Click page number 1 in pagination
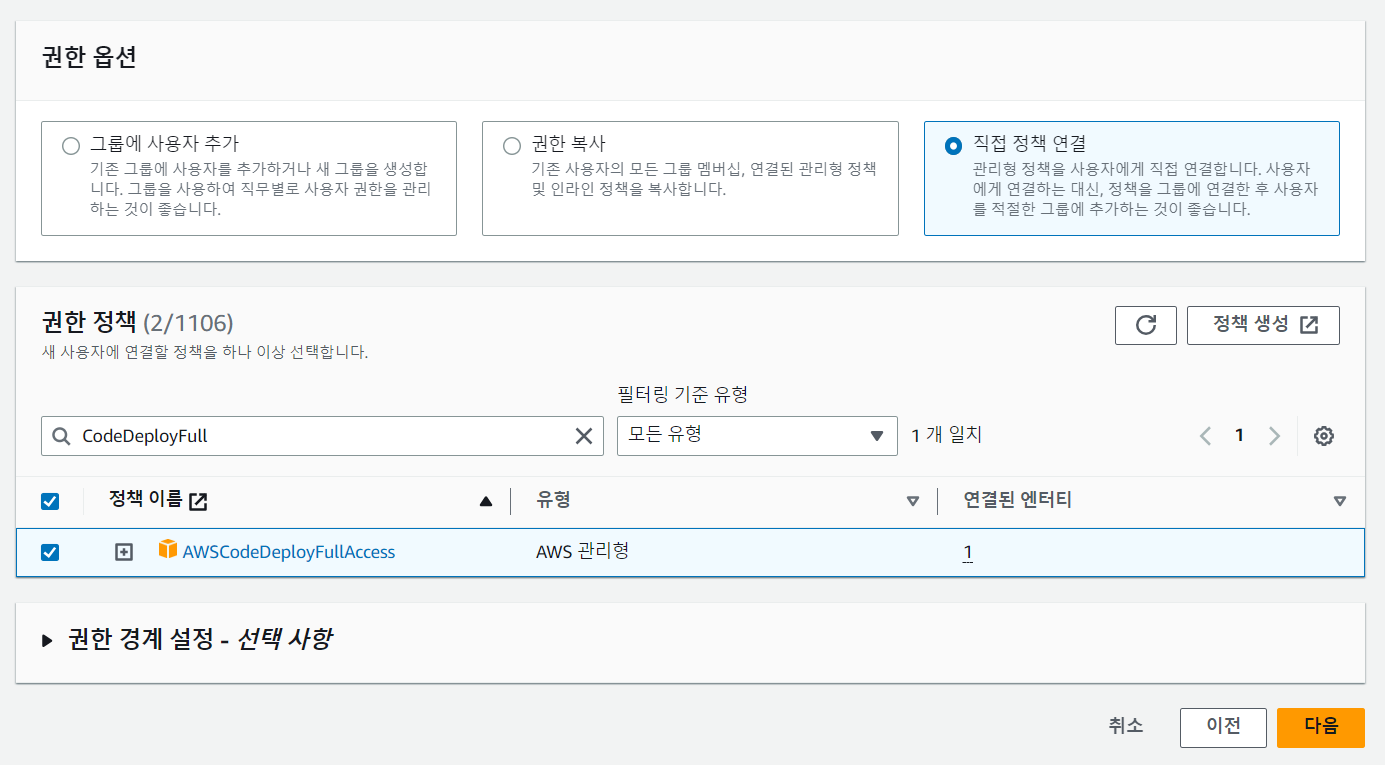The image size is (1385, 765). pyautogui.click(x=1239, y=435)
